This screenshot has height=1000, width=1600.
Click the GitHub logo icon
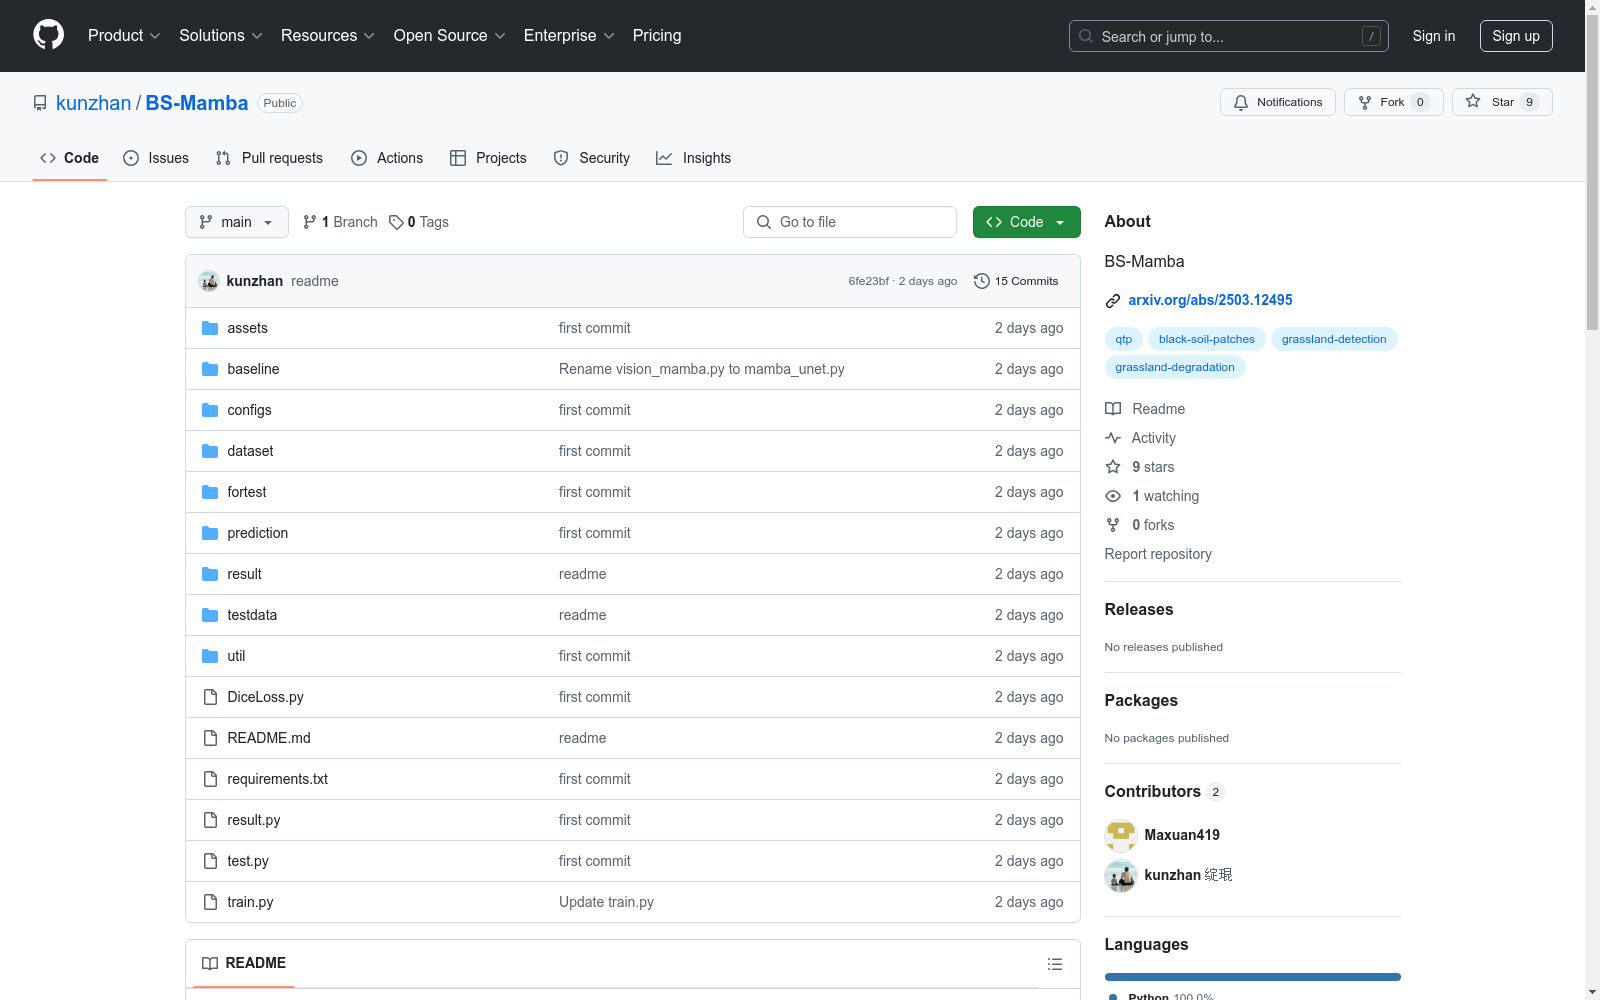point(48,35)
